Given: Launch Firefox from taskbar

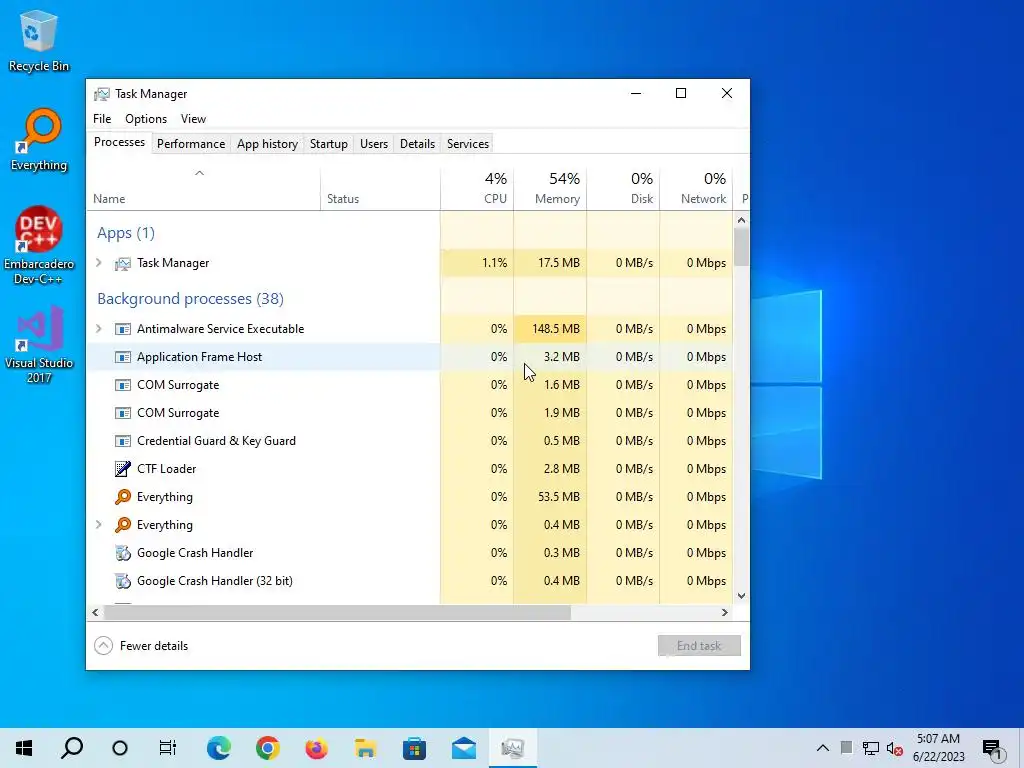Looking at the screenshot, I should (x=317, y=748).
